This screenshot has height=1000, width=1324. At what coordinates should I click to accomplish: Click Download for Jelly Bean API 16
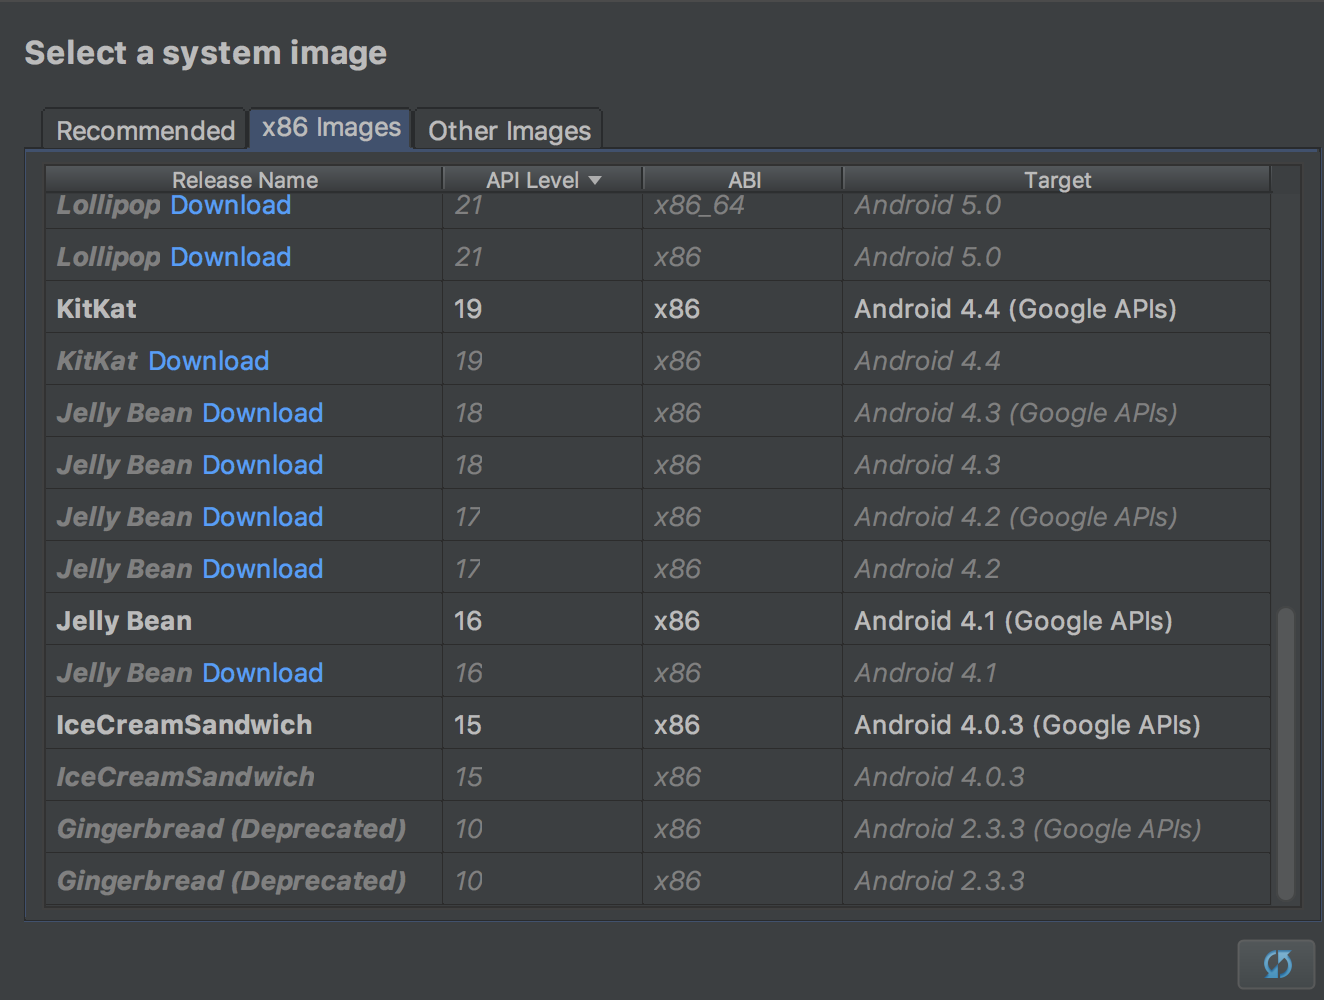262,673
